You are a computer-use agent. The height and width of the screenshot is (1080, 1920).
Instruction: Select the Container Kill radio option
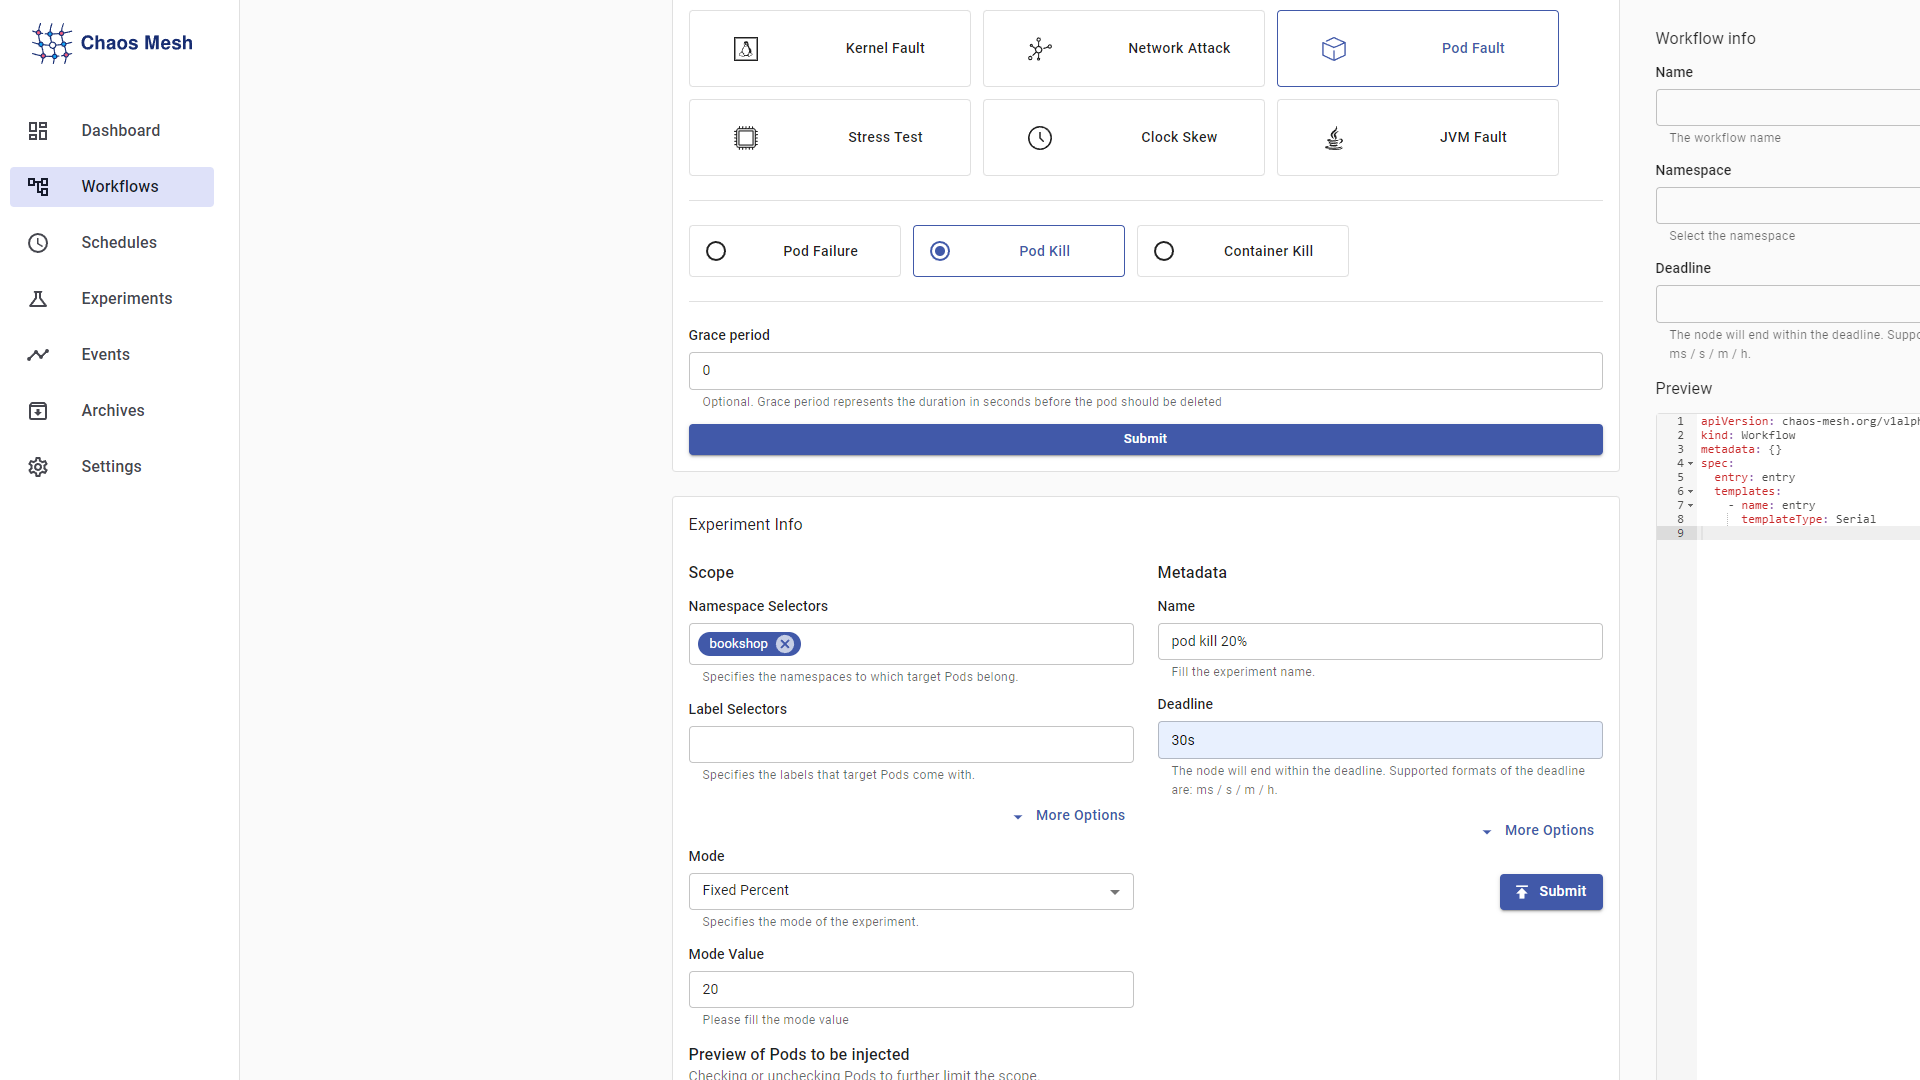(x=1164, y=251)
